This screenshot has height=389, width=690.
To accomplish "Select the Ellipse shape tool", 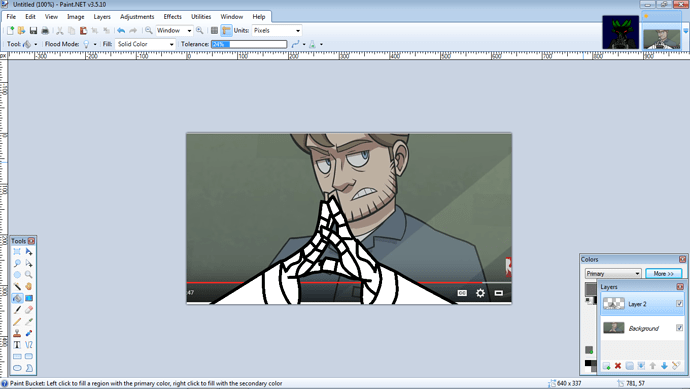I will click(17, 368).
